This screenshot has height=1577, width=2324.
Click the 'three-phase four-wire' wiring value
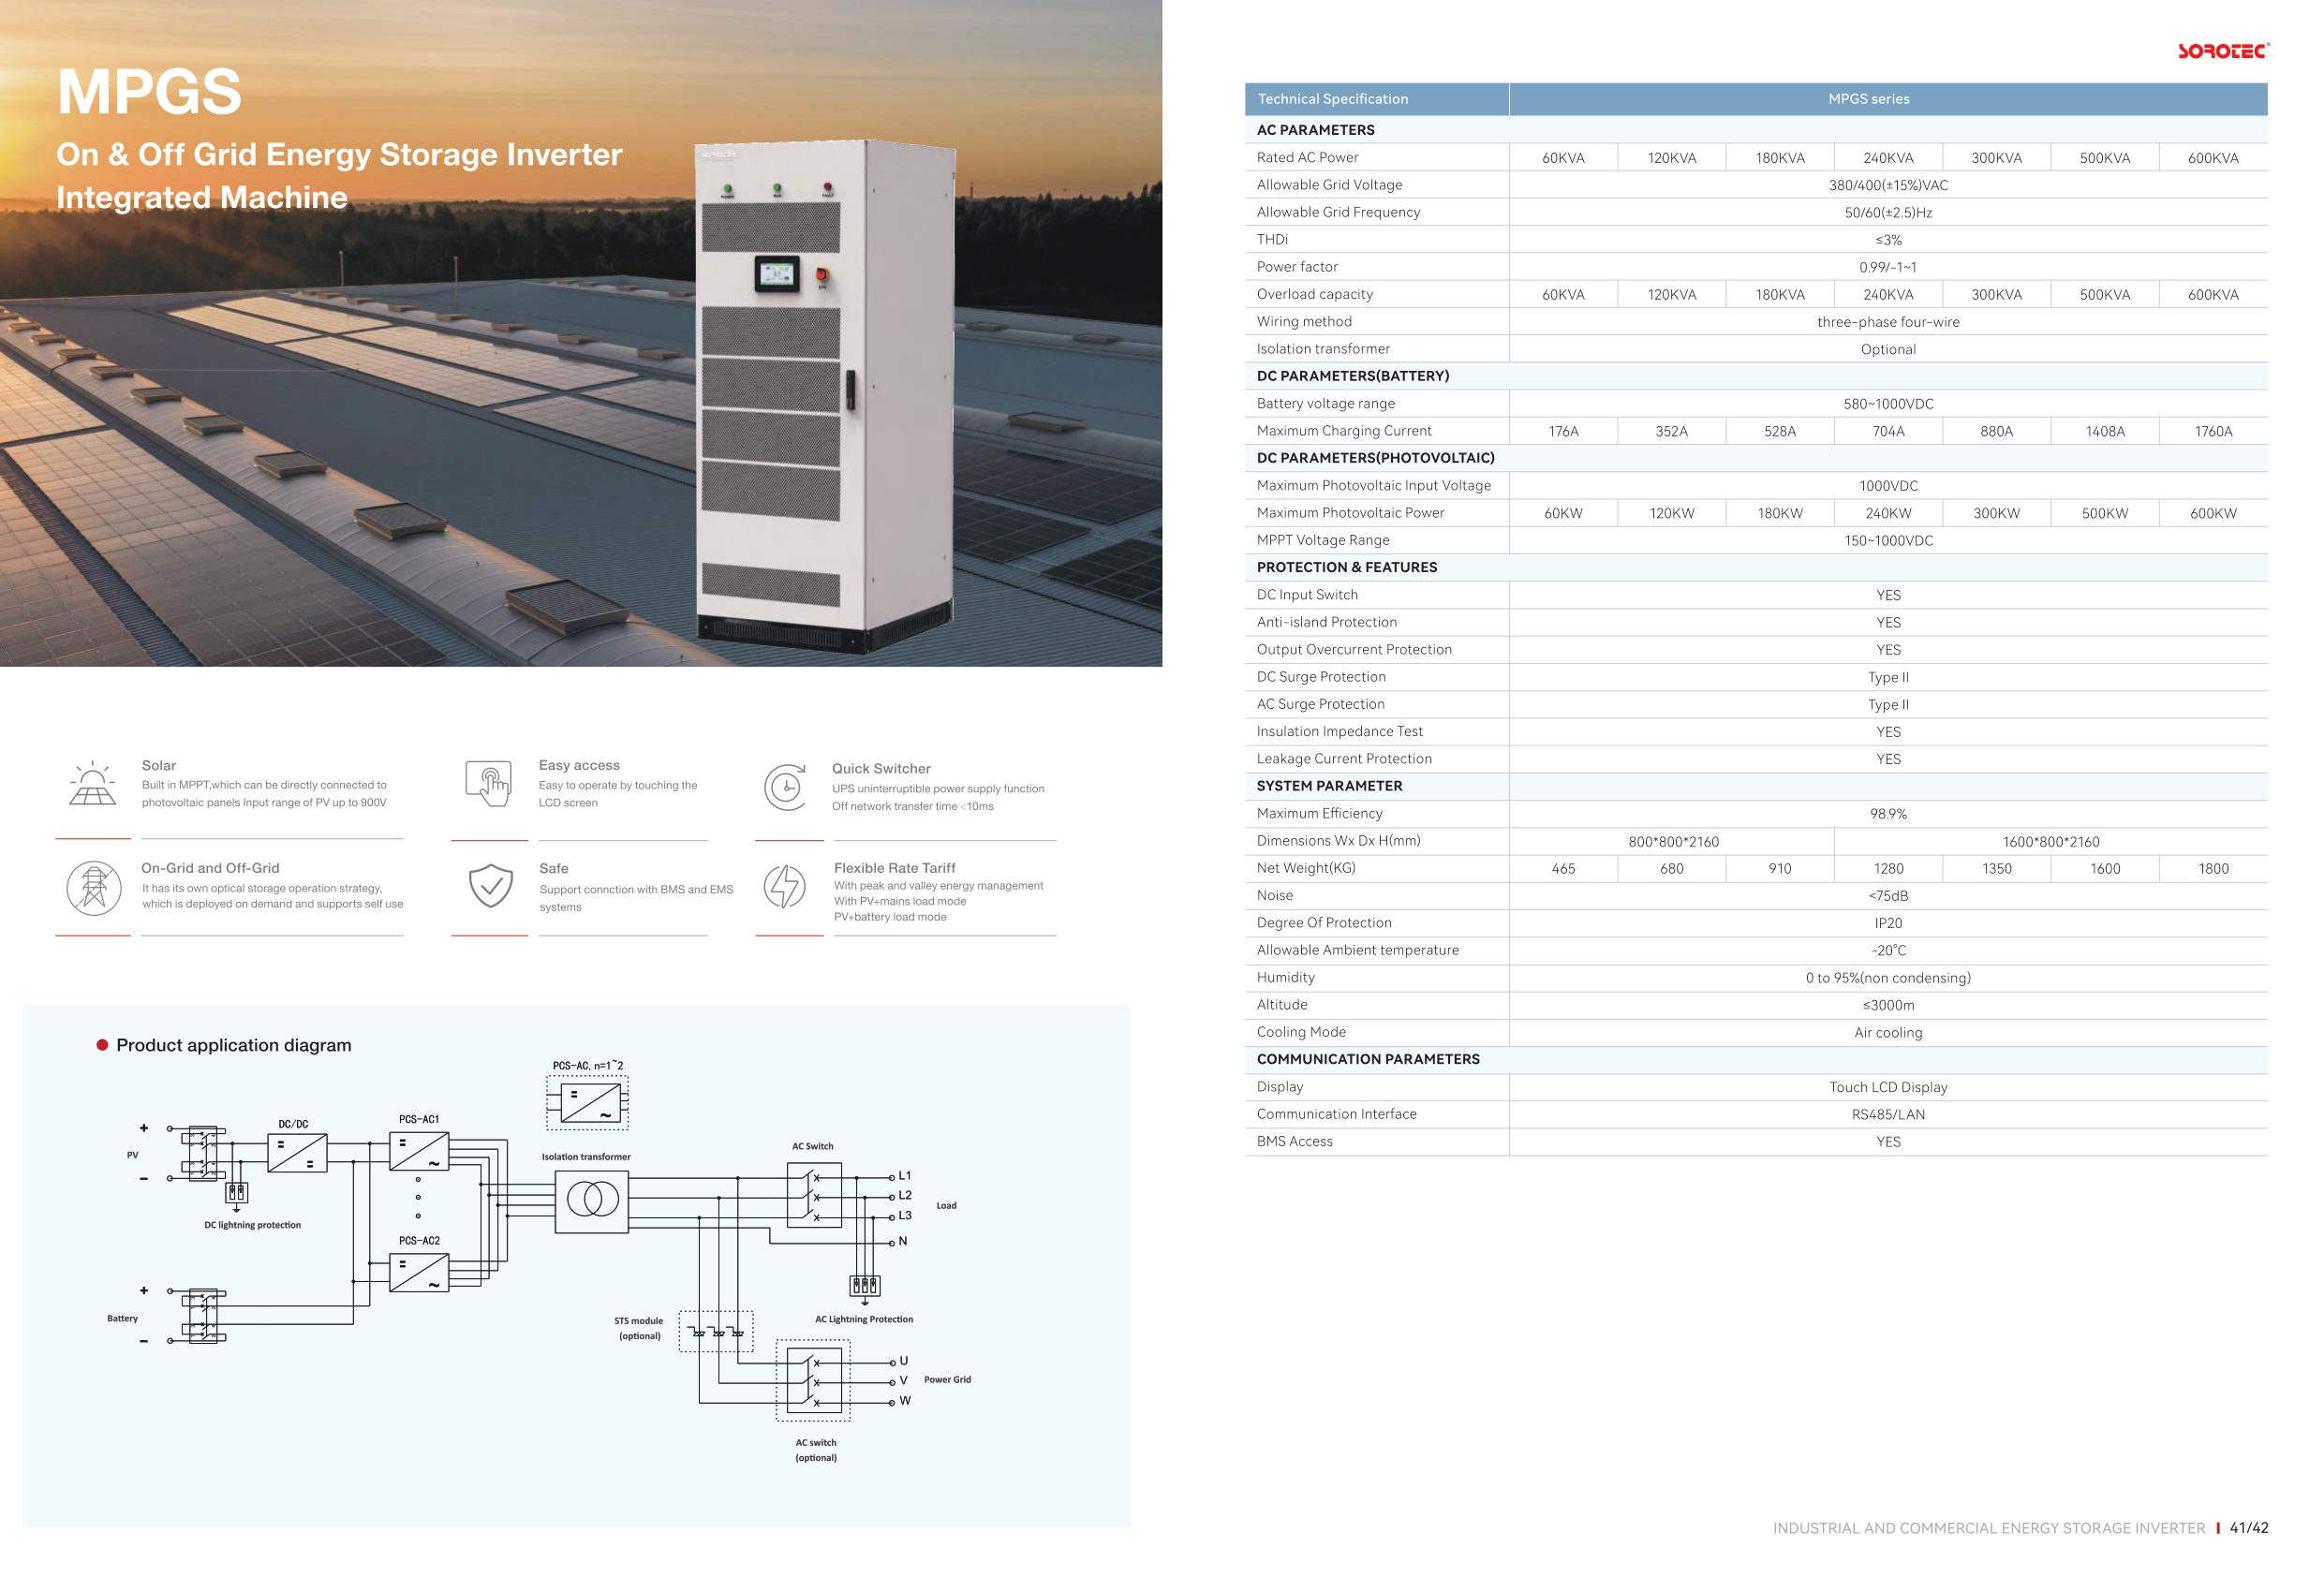pyautogui.click(x=1888, y=322)
